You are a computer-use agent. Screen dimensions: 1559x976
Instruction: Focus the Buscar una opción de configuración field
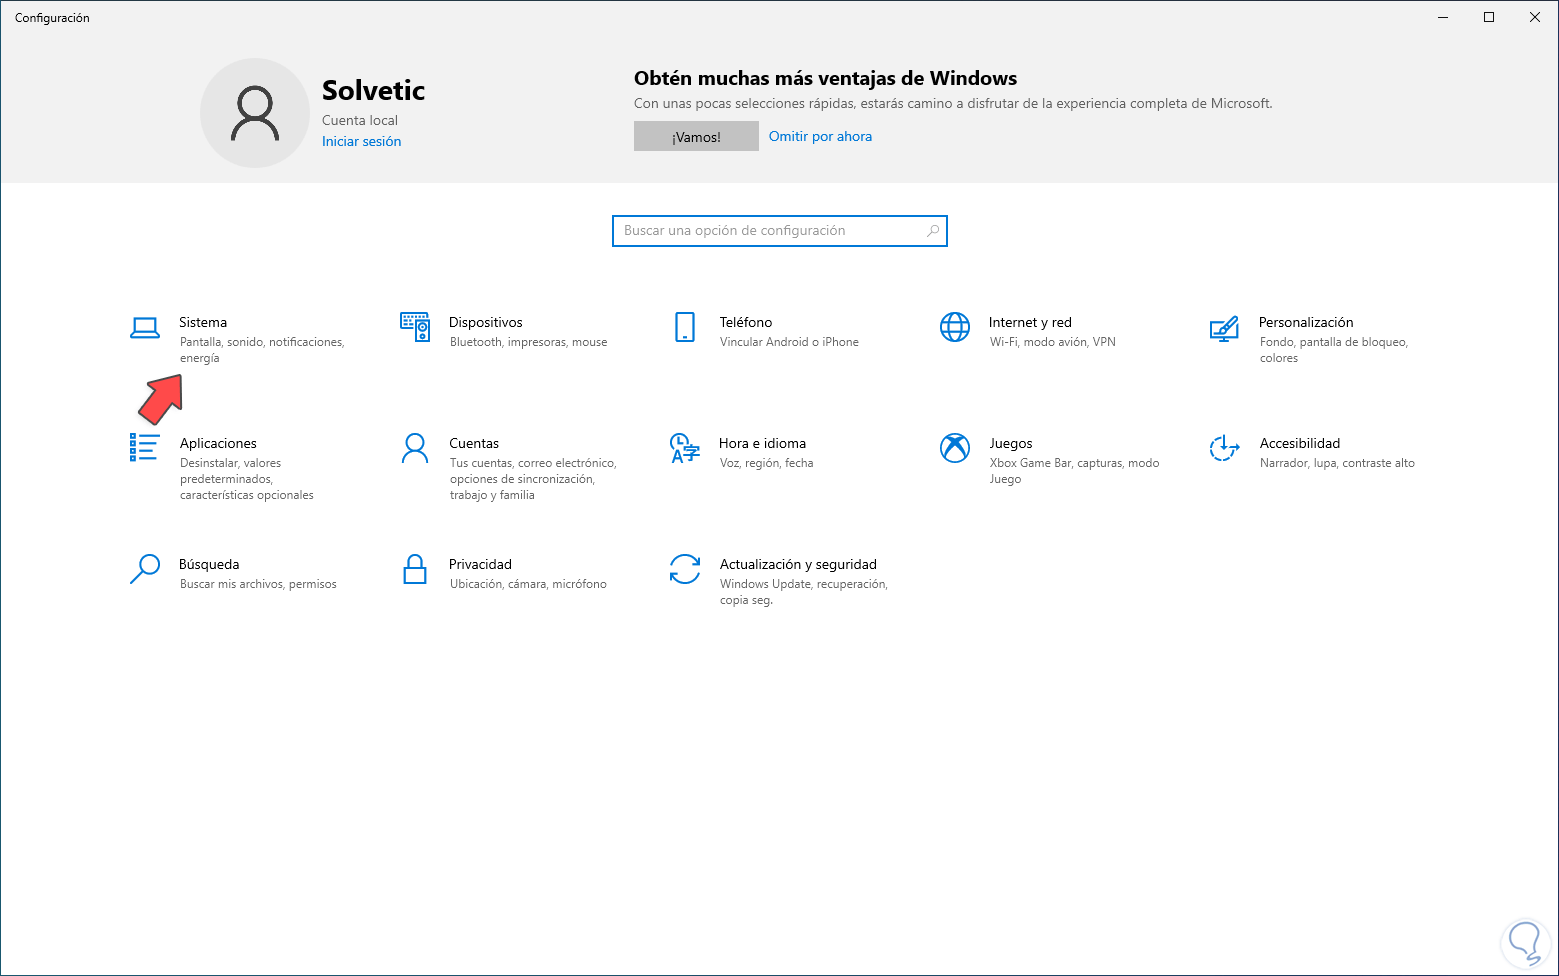point(780,231)
